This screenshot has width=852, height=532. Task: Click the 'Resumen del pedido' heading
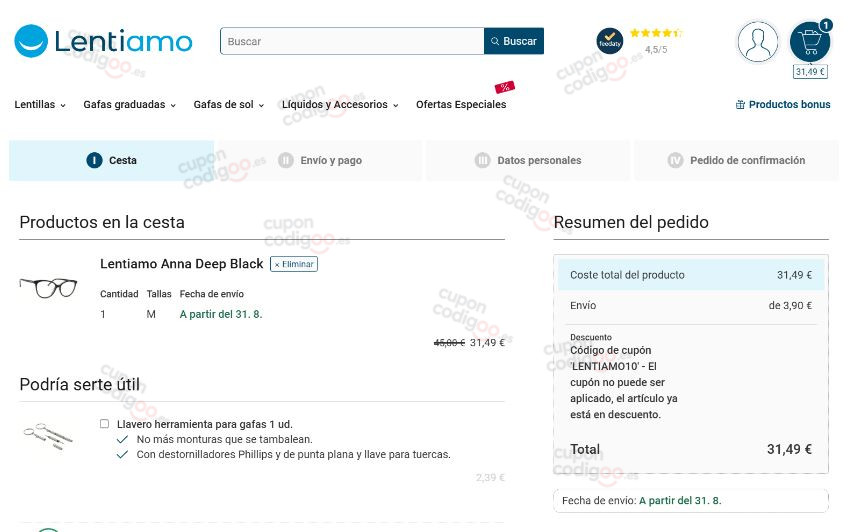[x=631, y=222]
